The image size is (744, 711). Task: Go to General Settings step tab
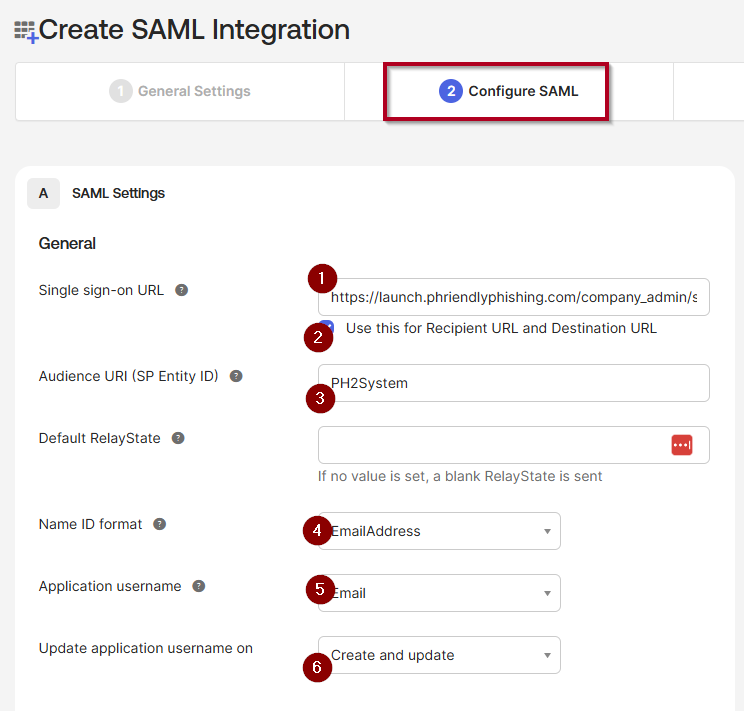[180, 92]
